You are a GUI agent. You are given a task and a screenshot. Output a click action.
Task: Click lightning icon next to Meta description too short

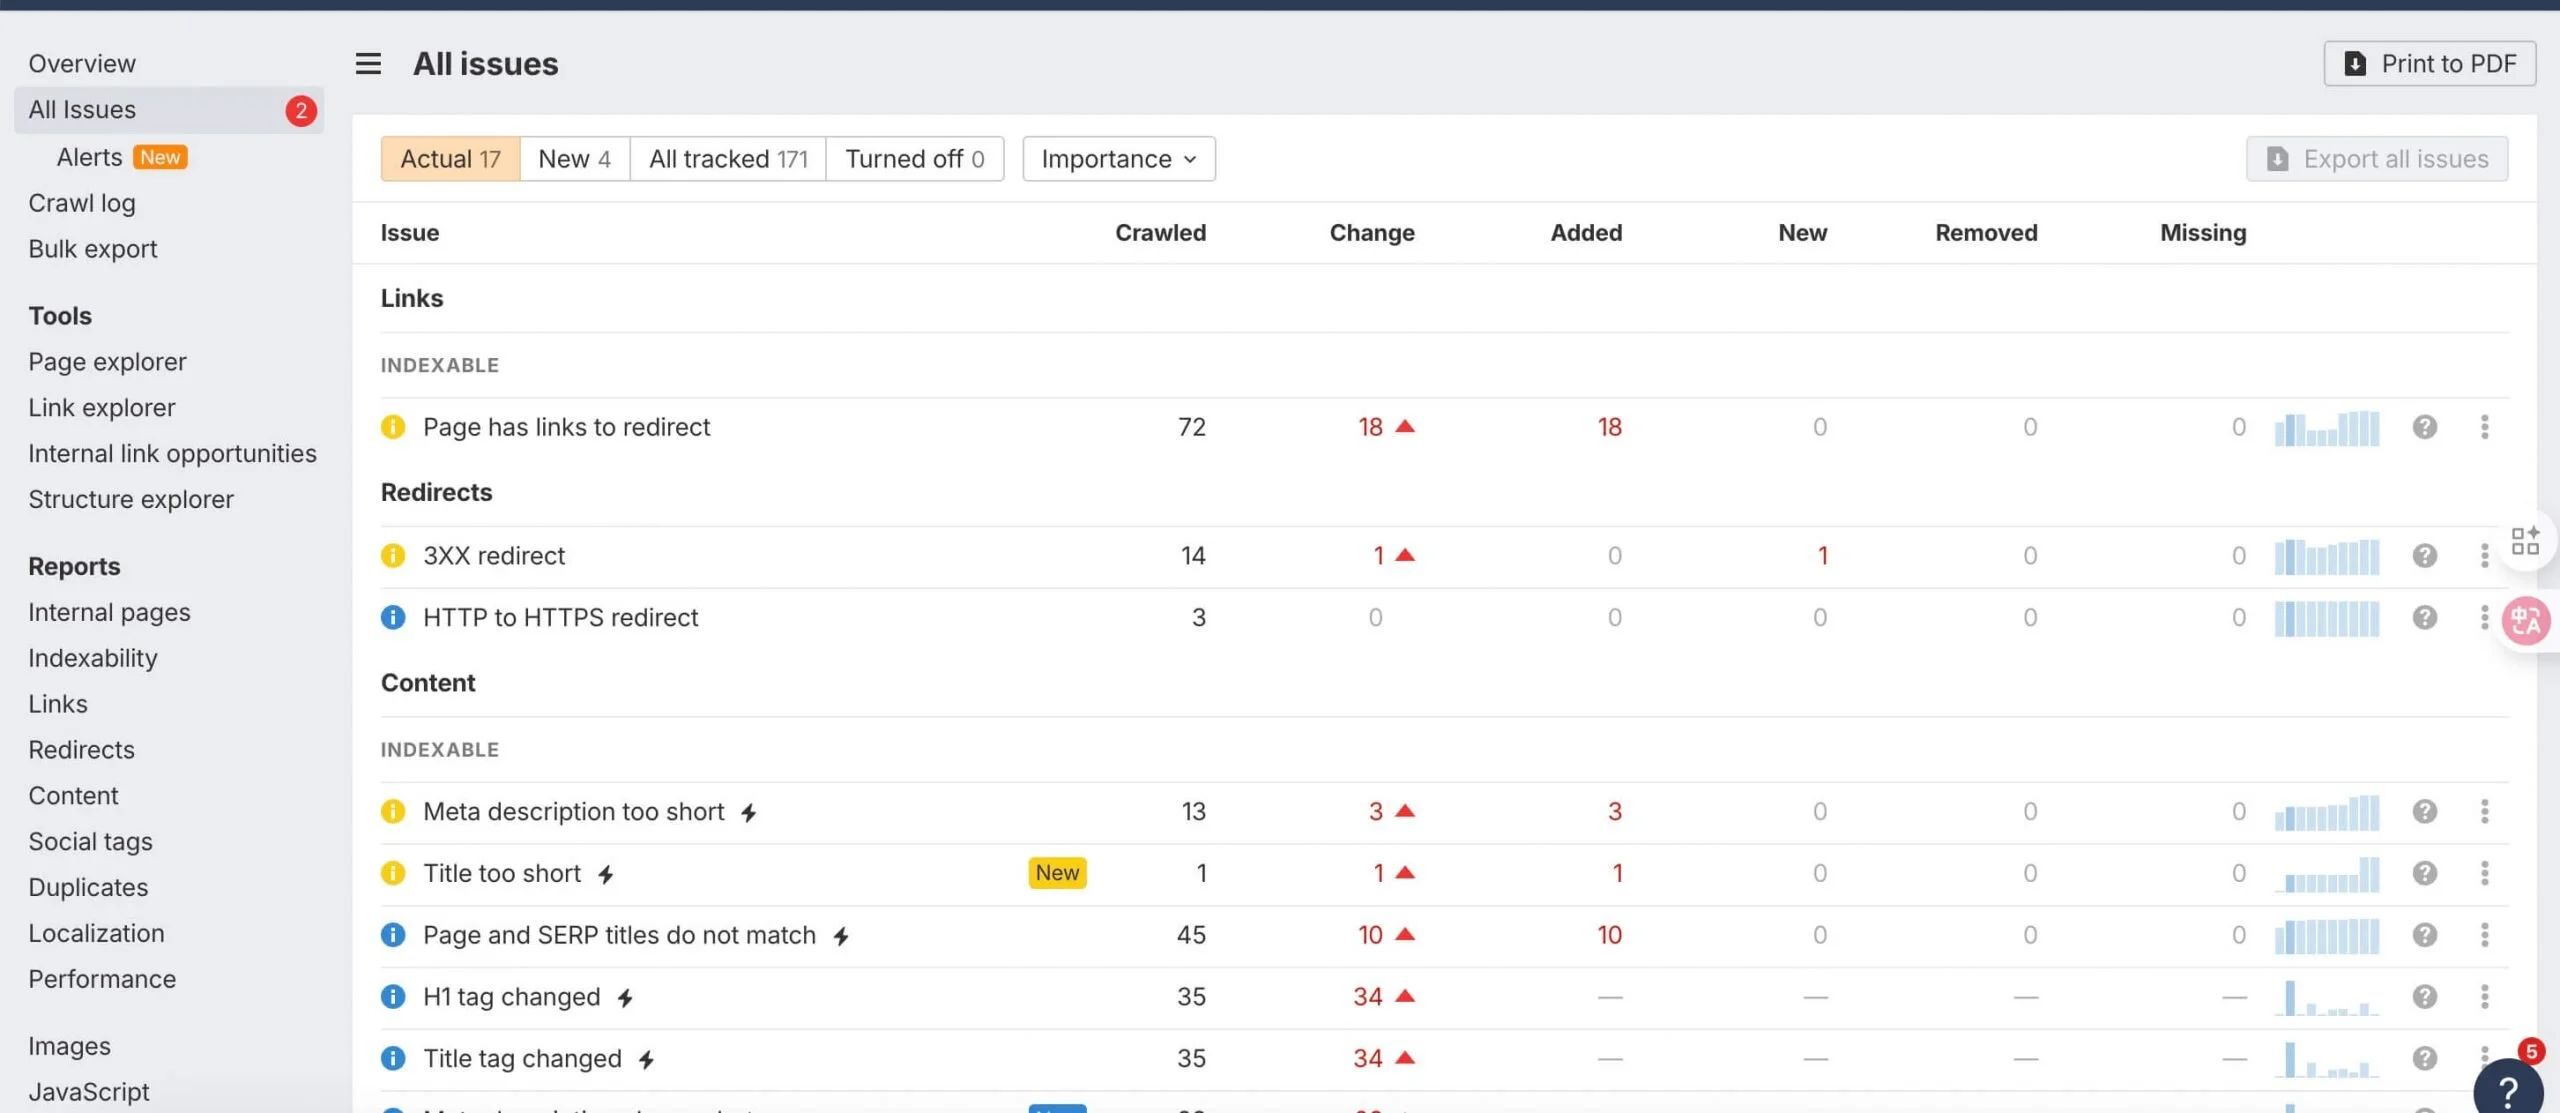coord(748,813)
